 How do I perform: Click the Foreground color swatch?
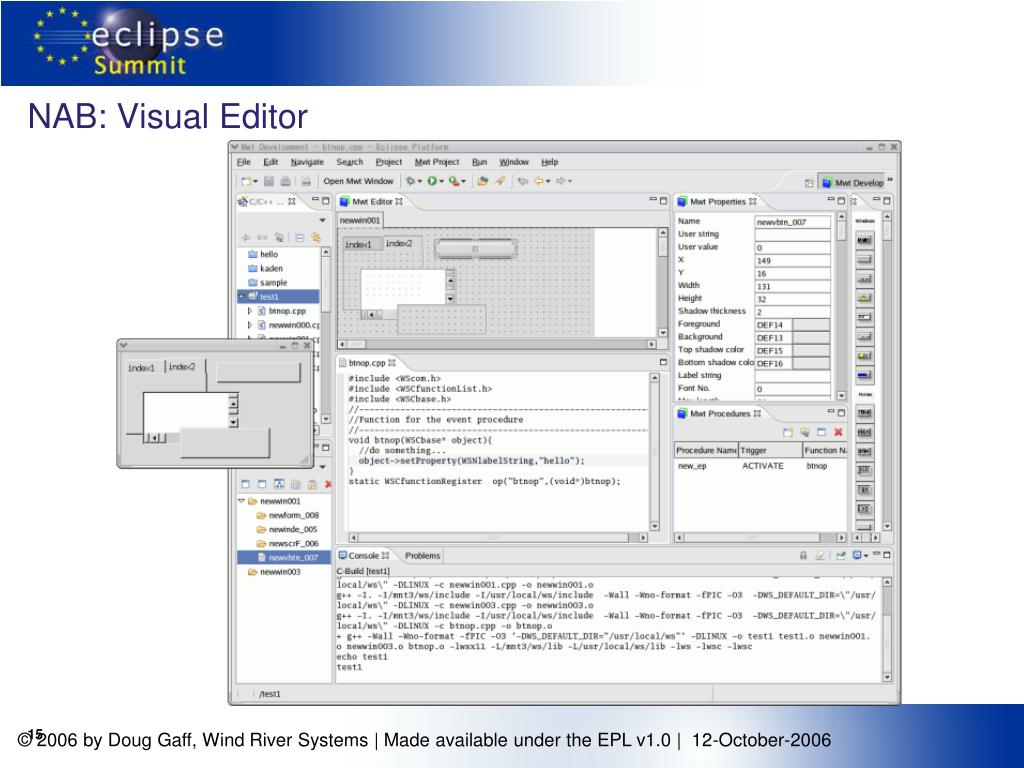point(811,325)
